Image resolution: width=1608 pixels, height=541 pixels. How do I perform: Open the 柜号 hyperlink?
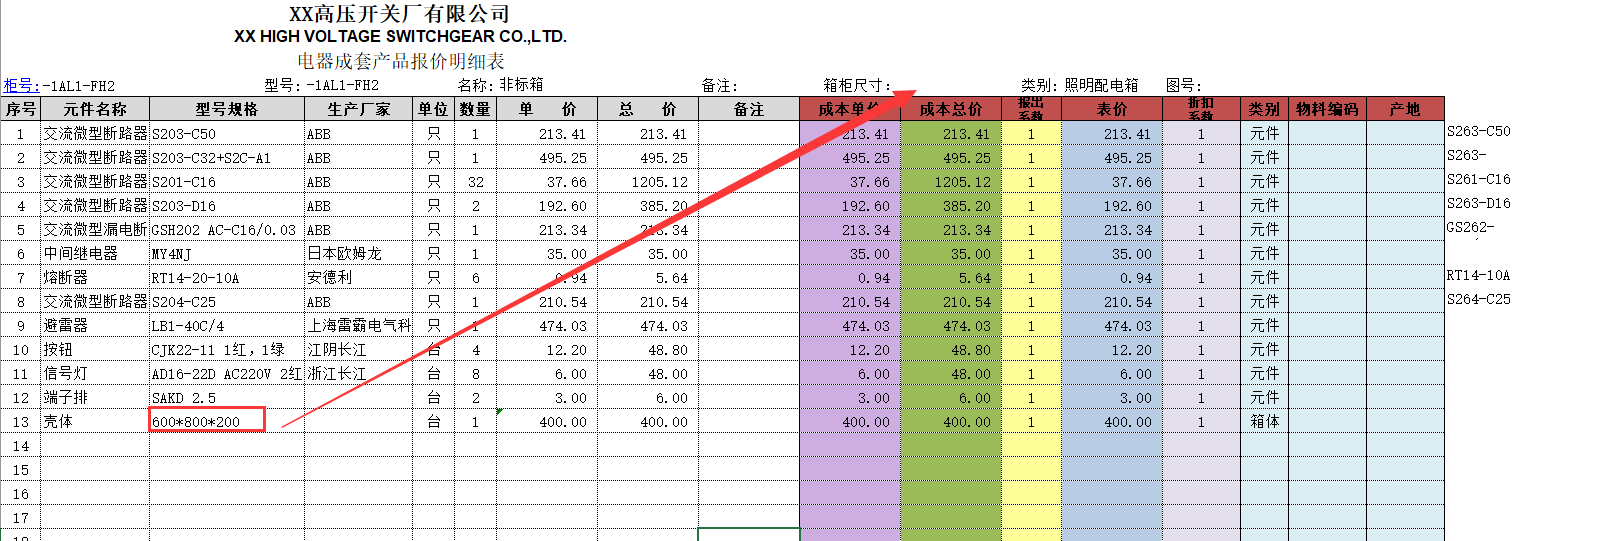click(x=21, y=86)
